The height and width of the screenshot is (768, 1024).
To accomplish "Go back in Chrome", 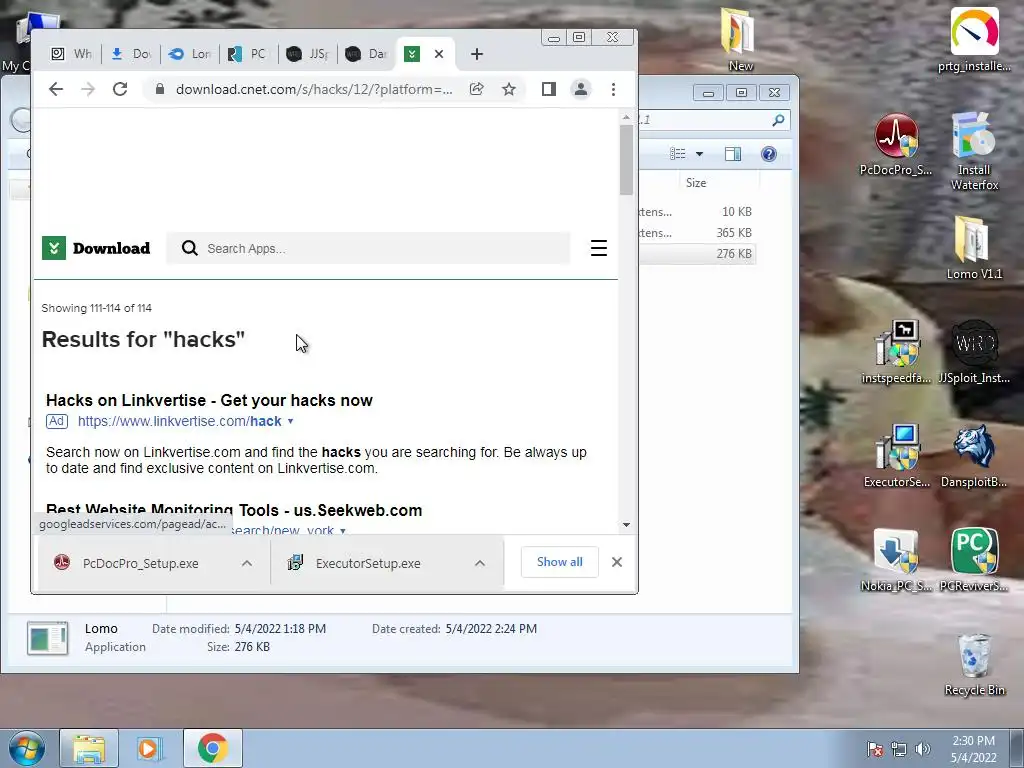I will (56, 89).
